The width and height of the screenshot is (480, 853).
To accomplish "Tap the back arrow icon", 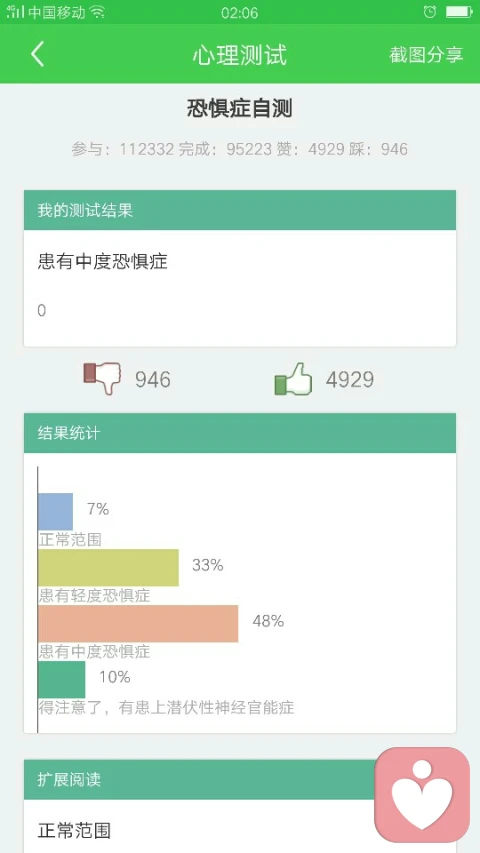I will point(37,54).
